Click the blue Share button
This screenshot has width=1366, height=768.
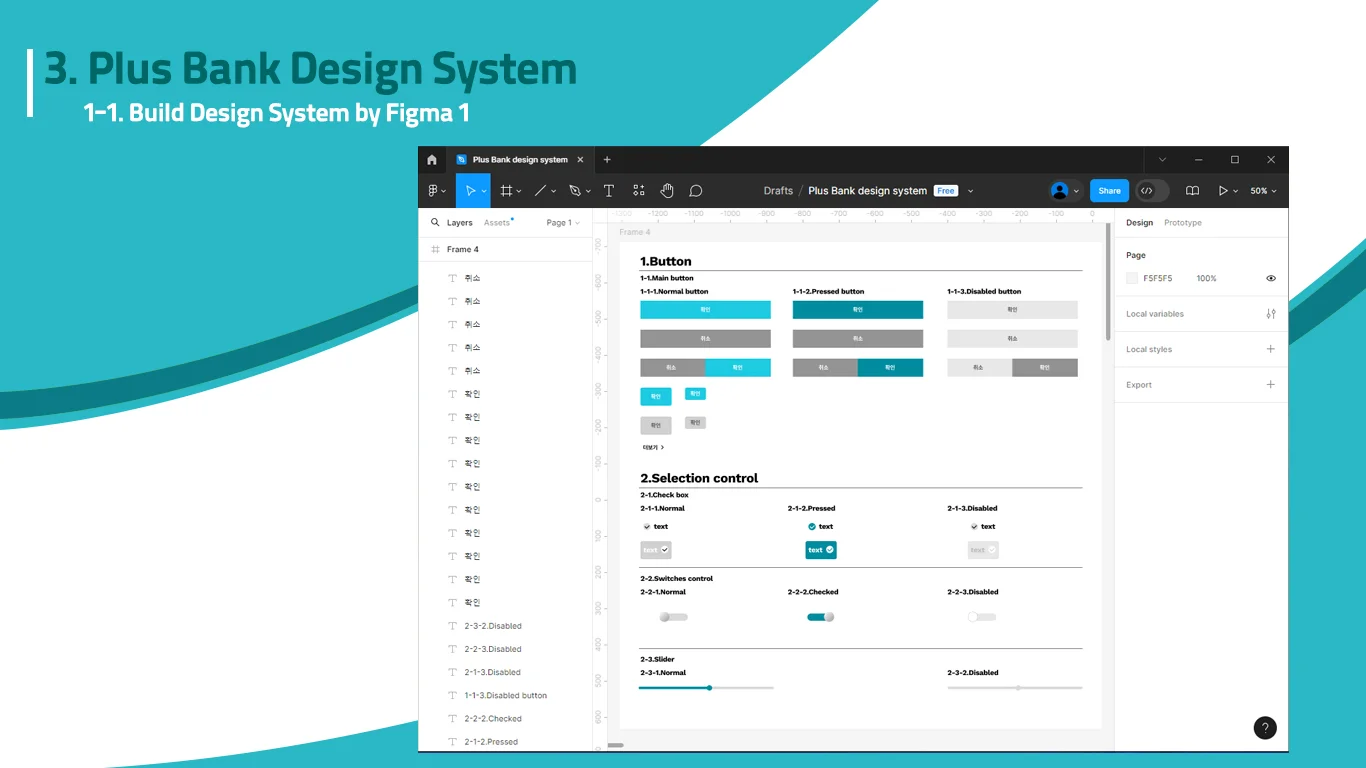(1109, 191)
